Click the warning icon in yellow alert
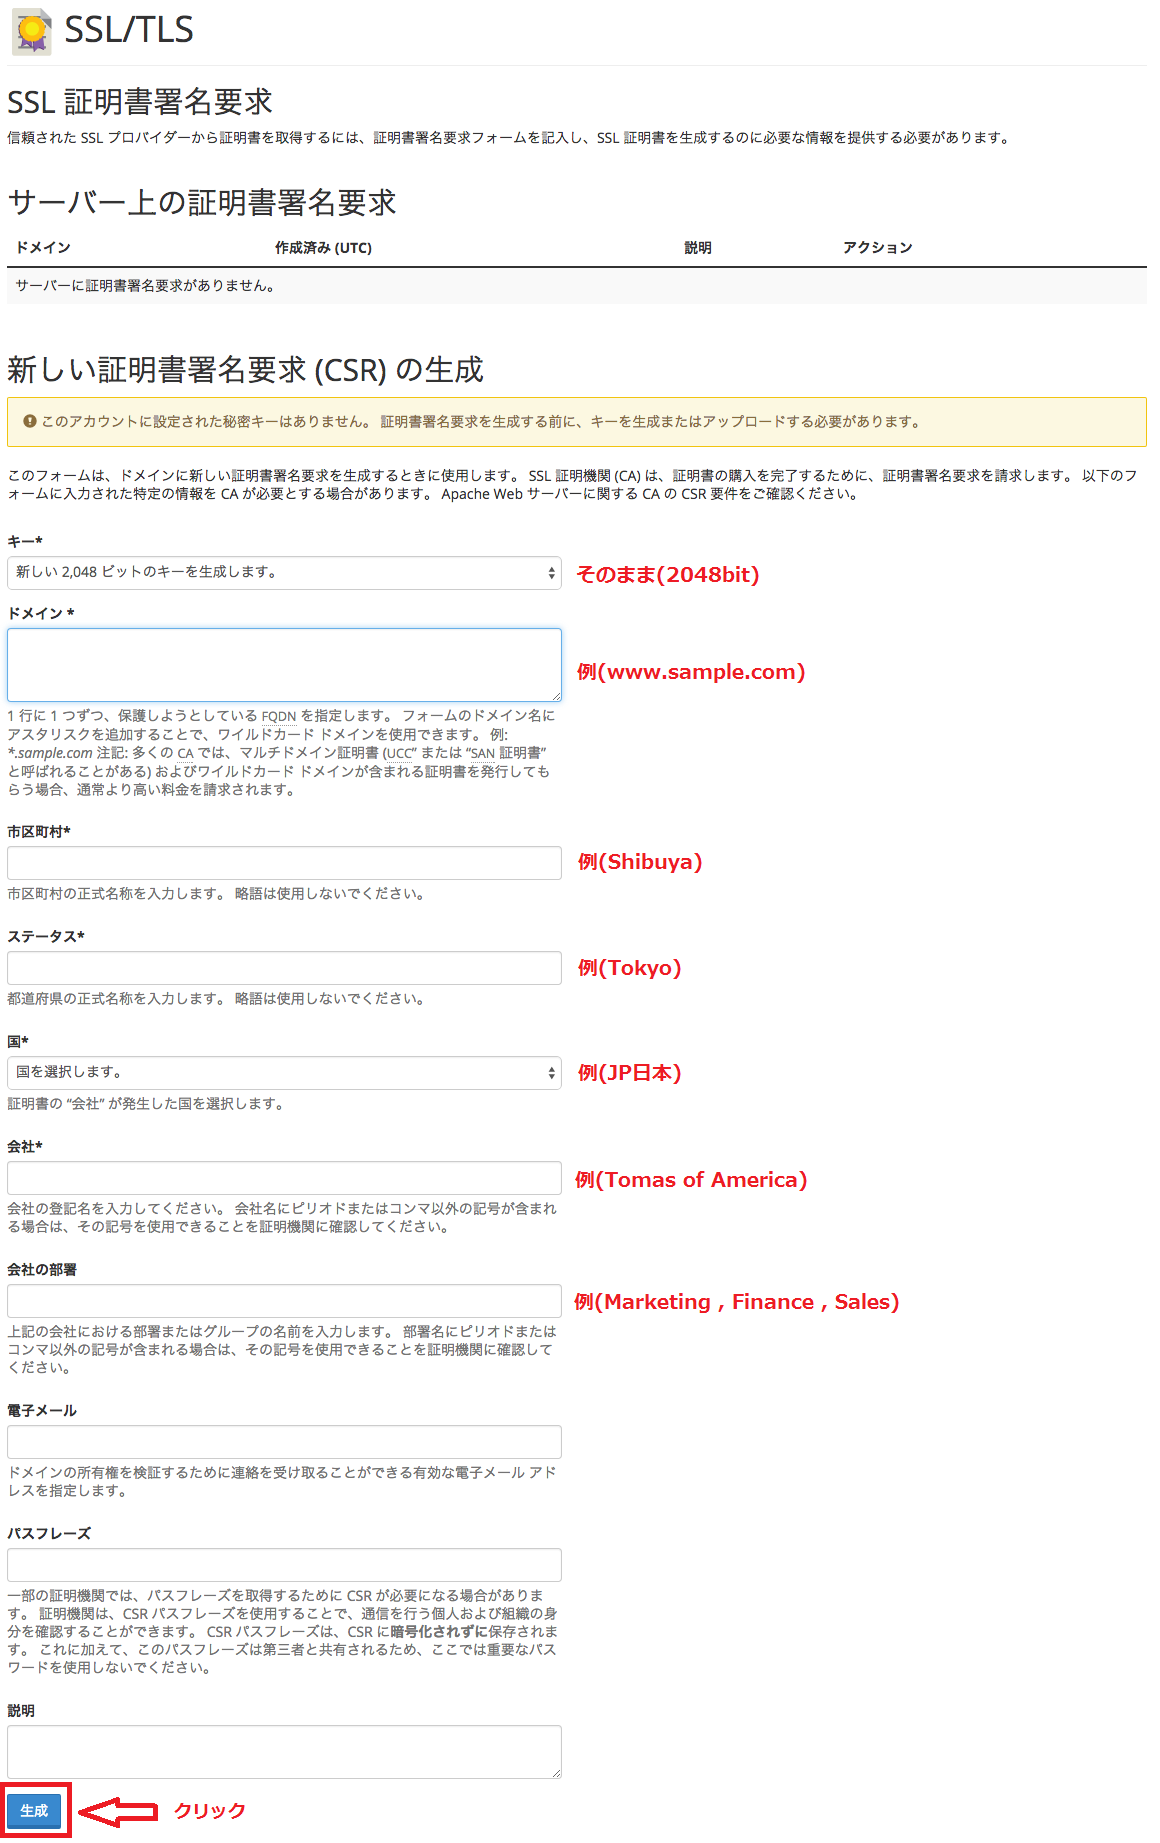The height and width of the screenshot is (1843, 1160). click(x=30, y=421)
